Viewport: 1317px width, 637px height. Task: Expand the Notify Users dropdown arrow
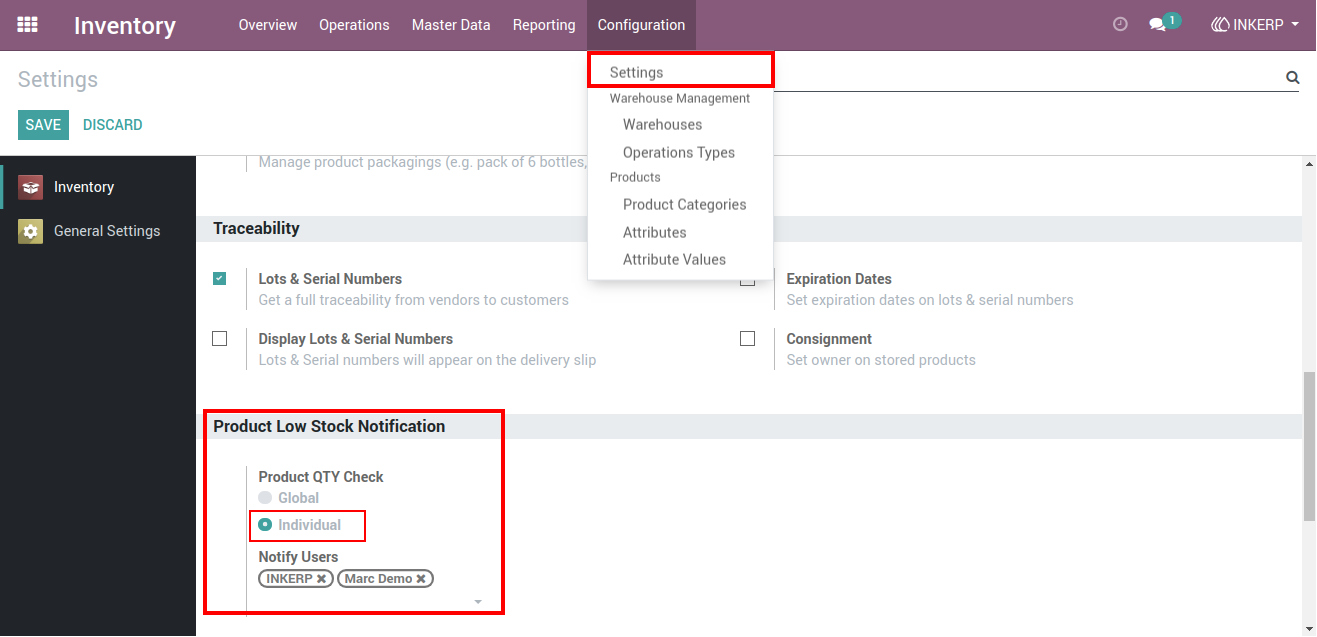pos(478,602)
